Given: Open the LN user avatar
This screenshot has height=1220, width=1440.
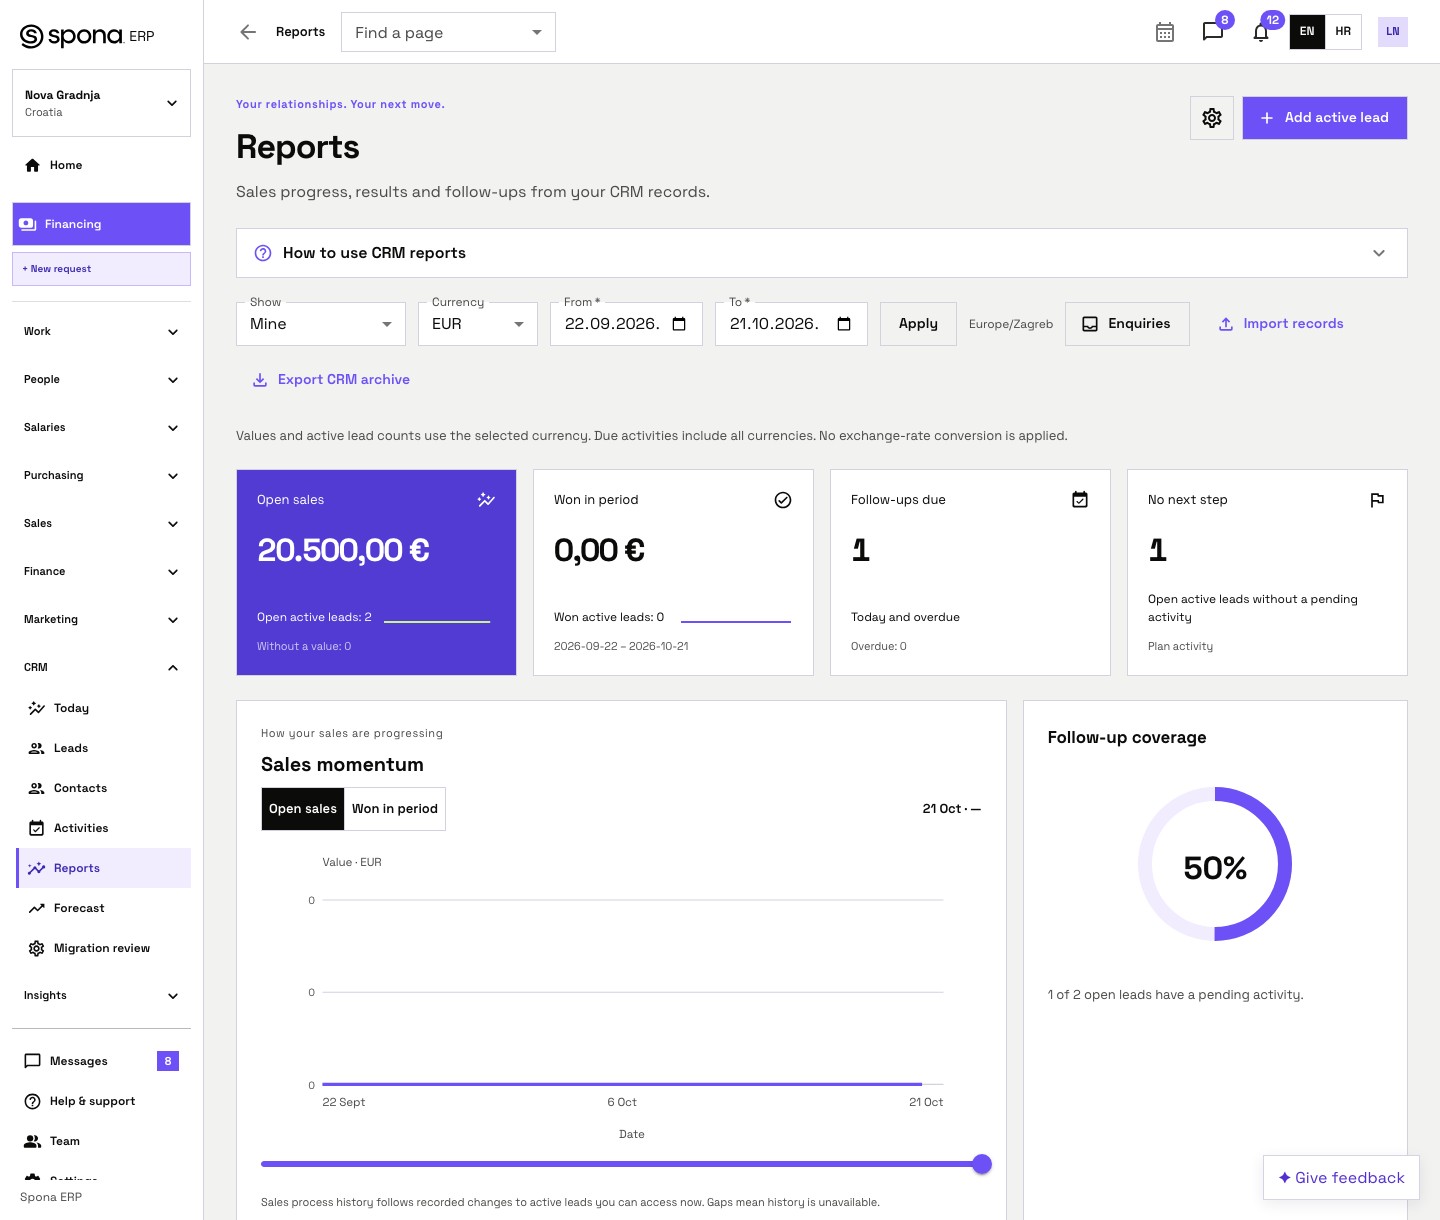Looking at the screenshot, I should (1393, 32).
